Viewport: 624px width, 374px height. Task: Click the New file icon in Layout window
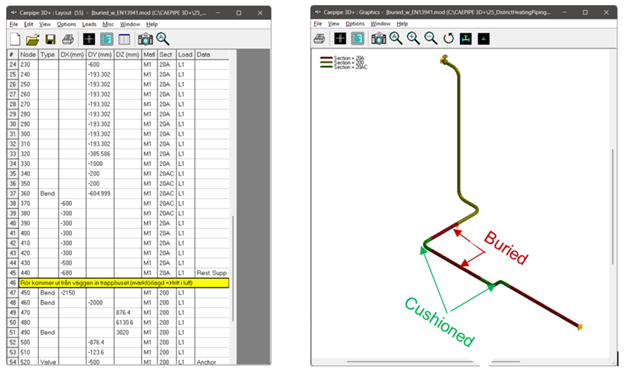[15, 39]
